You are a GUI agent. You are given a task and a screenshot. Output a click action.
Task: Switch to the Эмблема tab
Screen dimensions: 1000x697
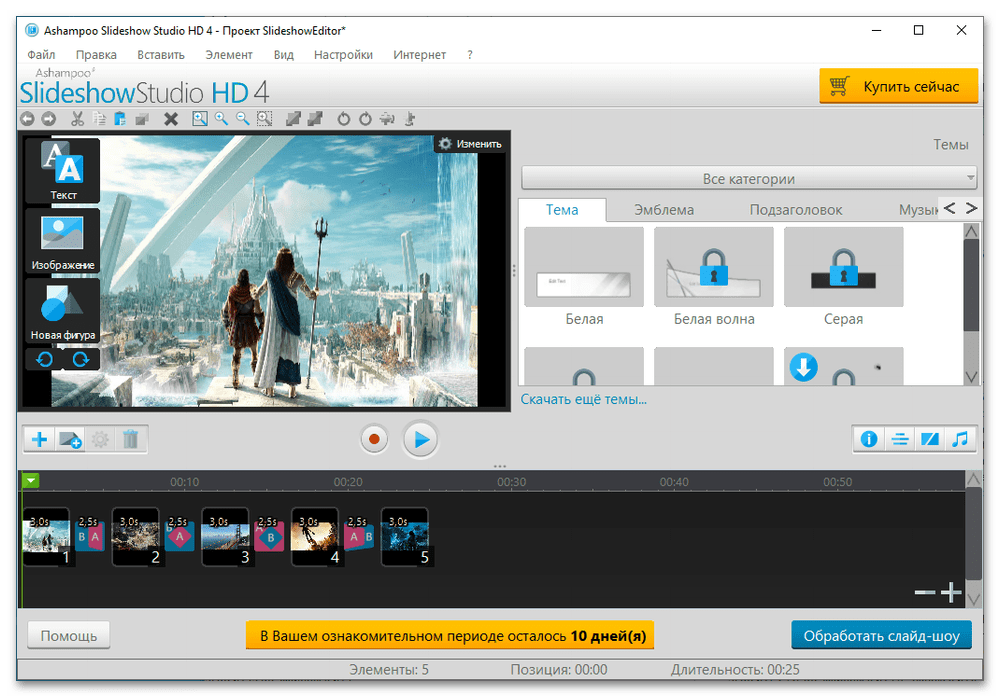pos(664,210)
